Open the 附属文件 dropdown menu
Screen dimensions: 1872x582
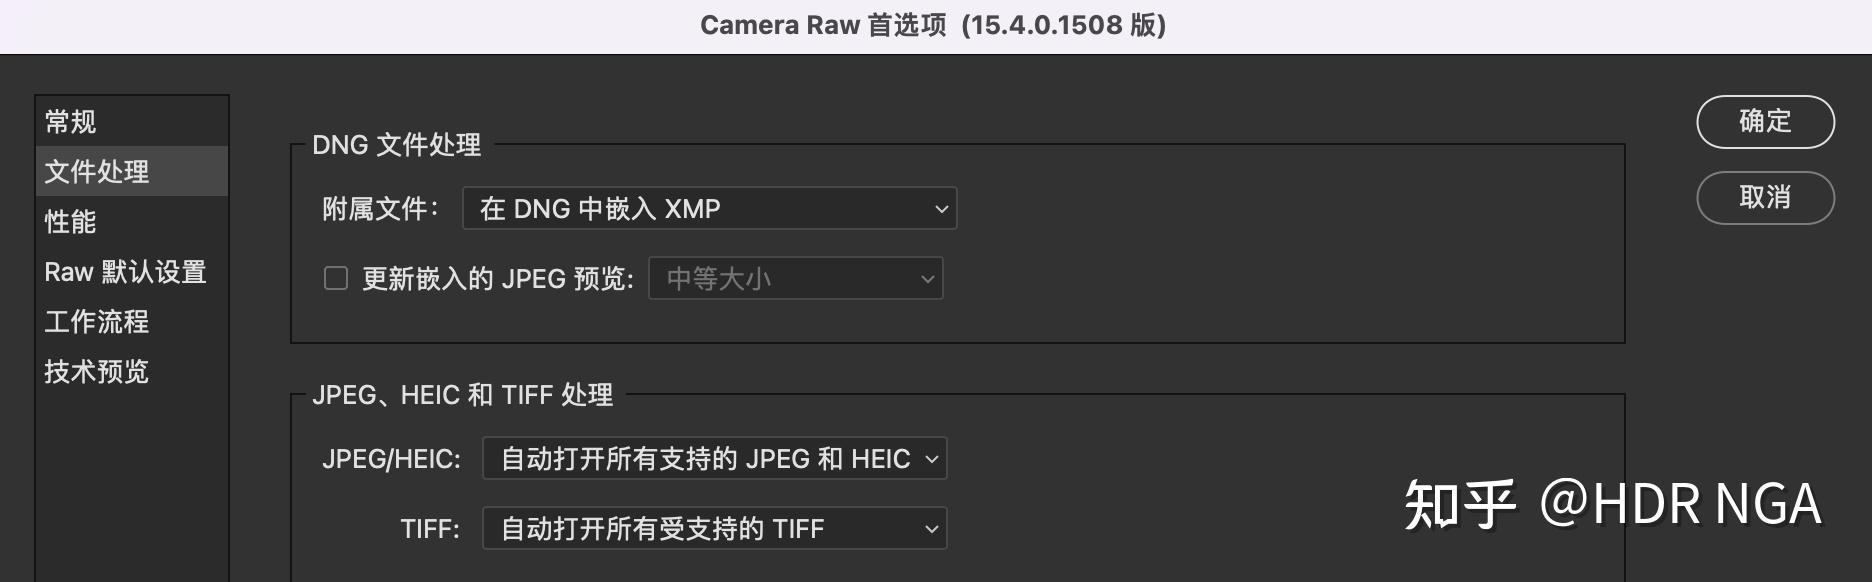[x=708, y=208]
